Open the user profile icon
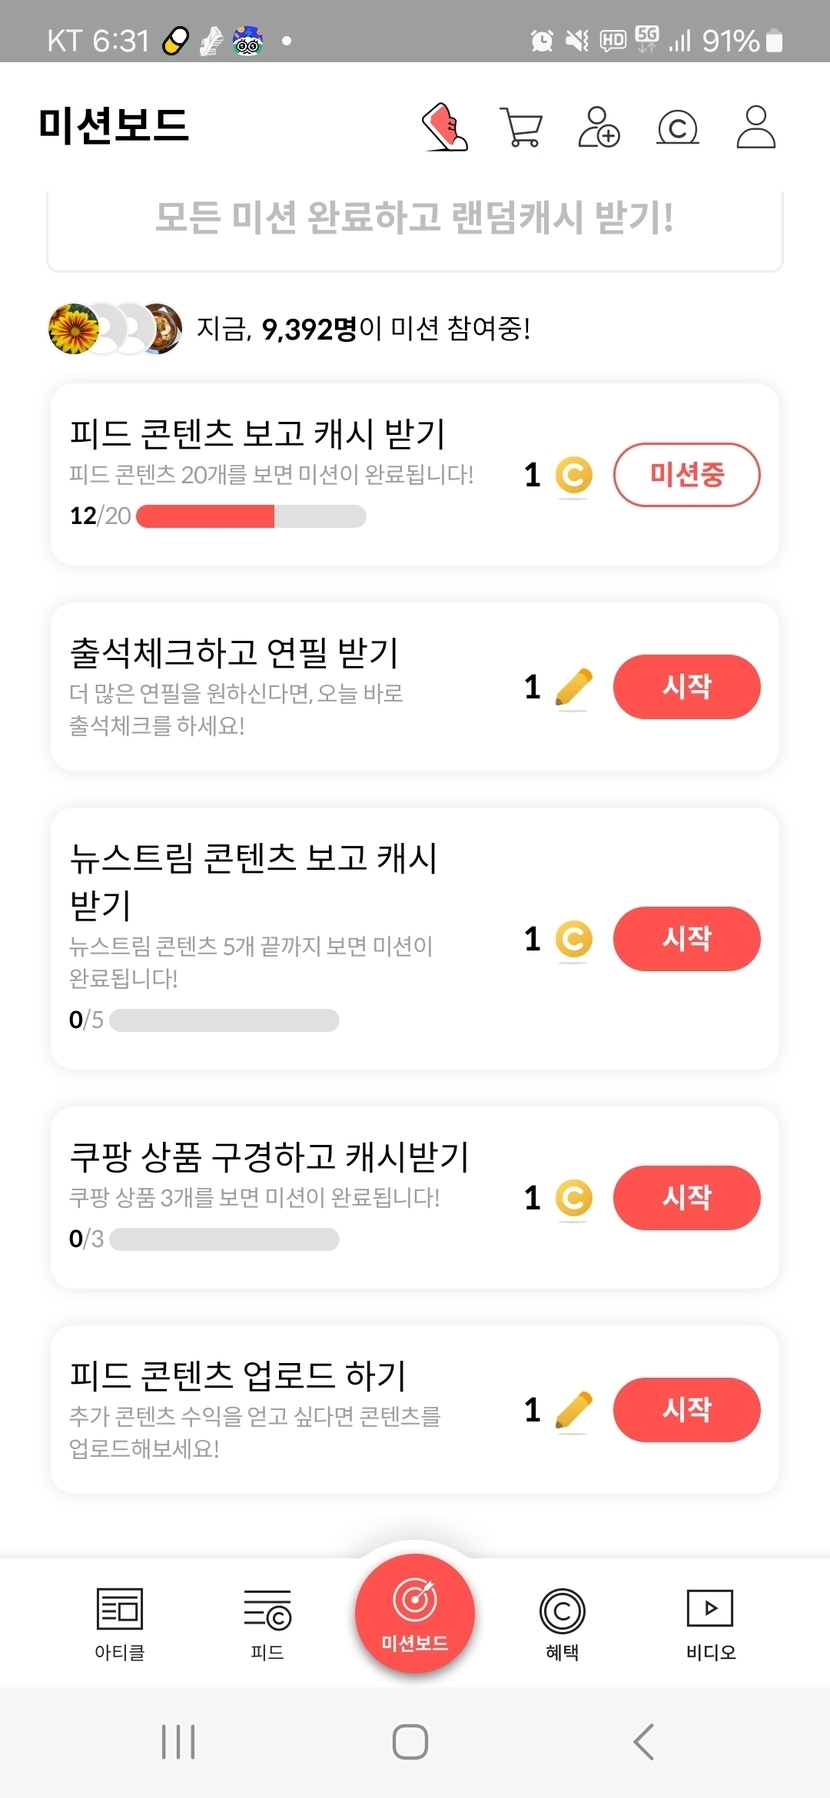This screenshot has width=830, height=1798. click(756, 127)
